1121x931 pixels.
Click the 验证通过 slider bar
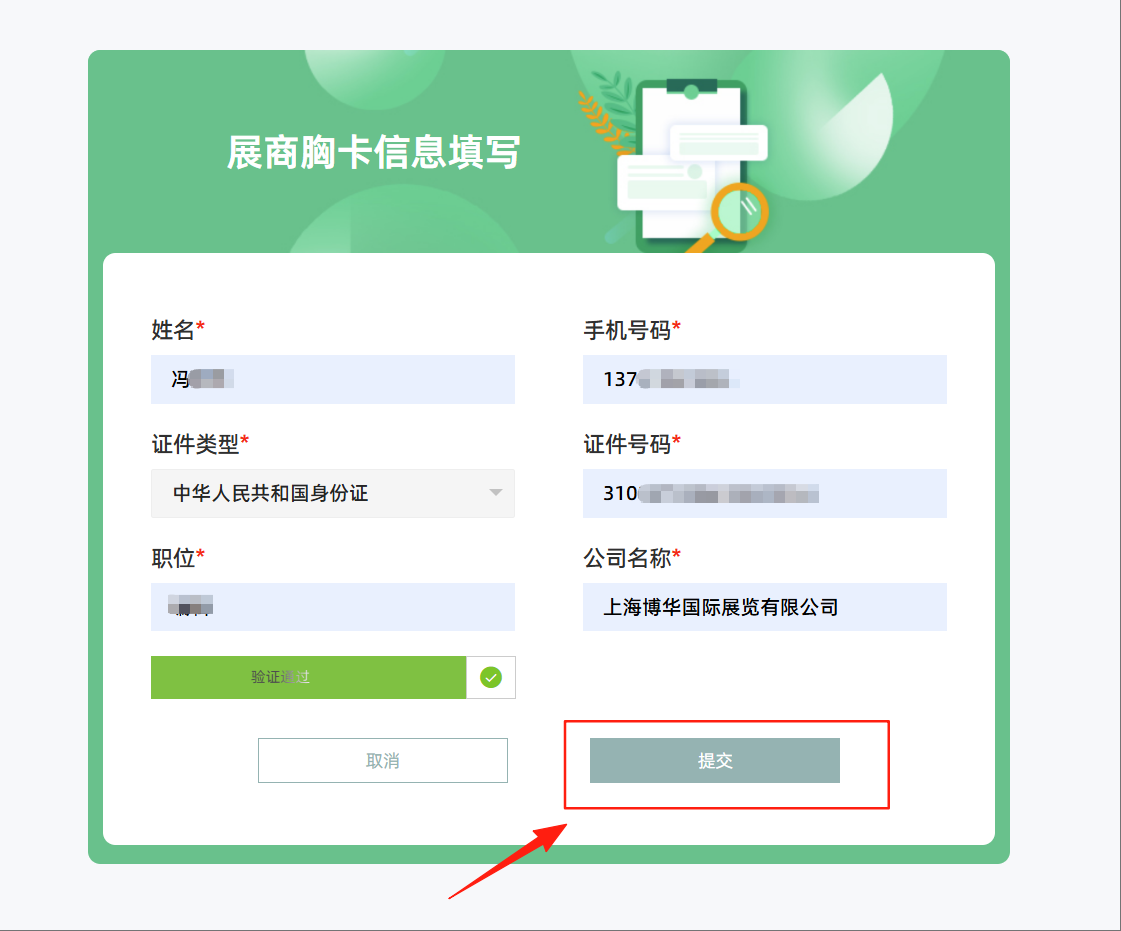coord(308,677)
